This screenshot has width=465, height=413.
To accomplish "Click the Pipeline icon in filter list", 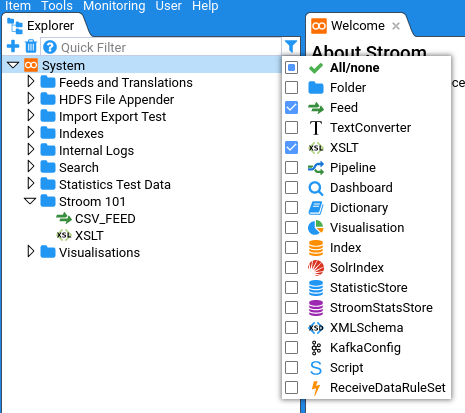I will click(316, 168).
